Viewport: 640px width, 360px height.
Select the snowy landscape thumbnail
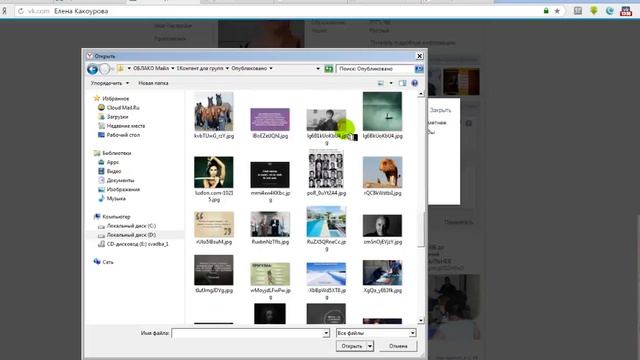[326, 274]
